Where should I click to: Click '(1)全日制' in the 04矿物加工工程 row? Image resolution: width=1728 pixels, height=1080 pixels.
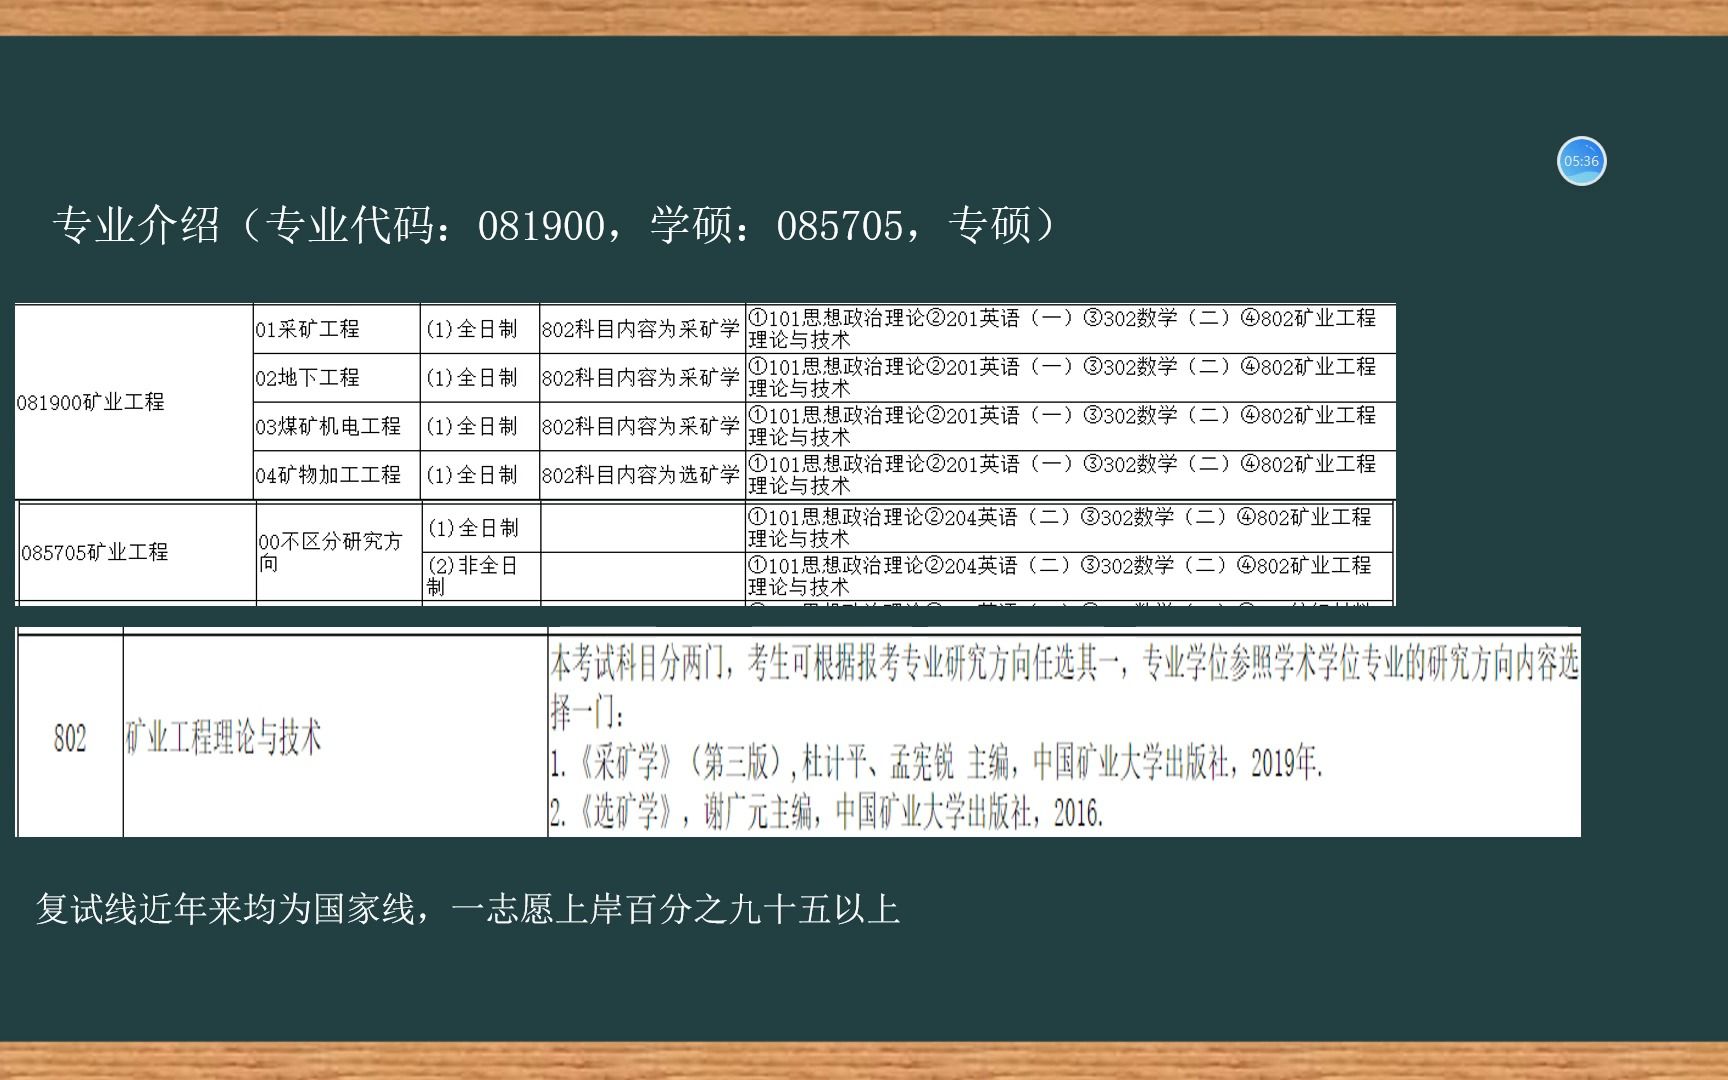[x=480, y=475]
